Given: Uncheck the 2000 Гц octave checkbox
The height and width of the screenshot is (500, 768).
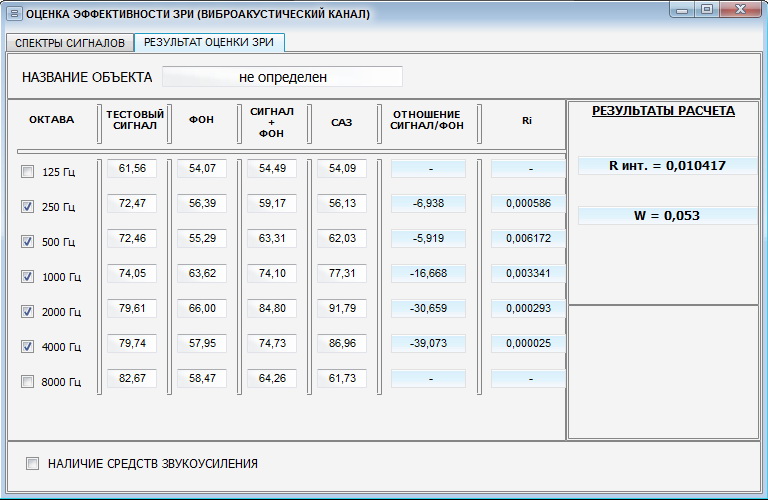Looking at the screenshot, I should point(28,312).
